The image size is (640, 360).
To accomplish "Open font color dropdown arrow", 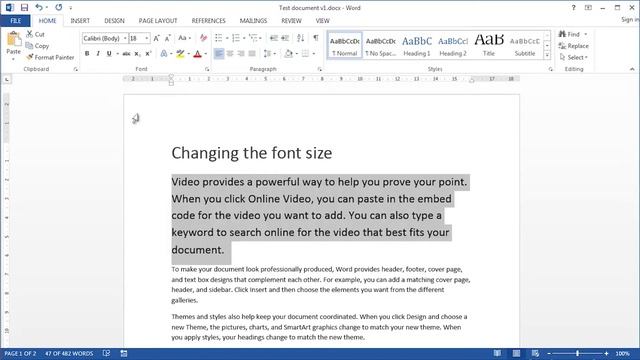I will pyautogui.click(x=205, y=54).
